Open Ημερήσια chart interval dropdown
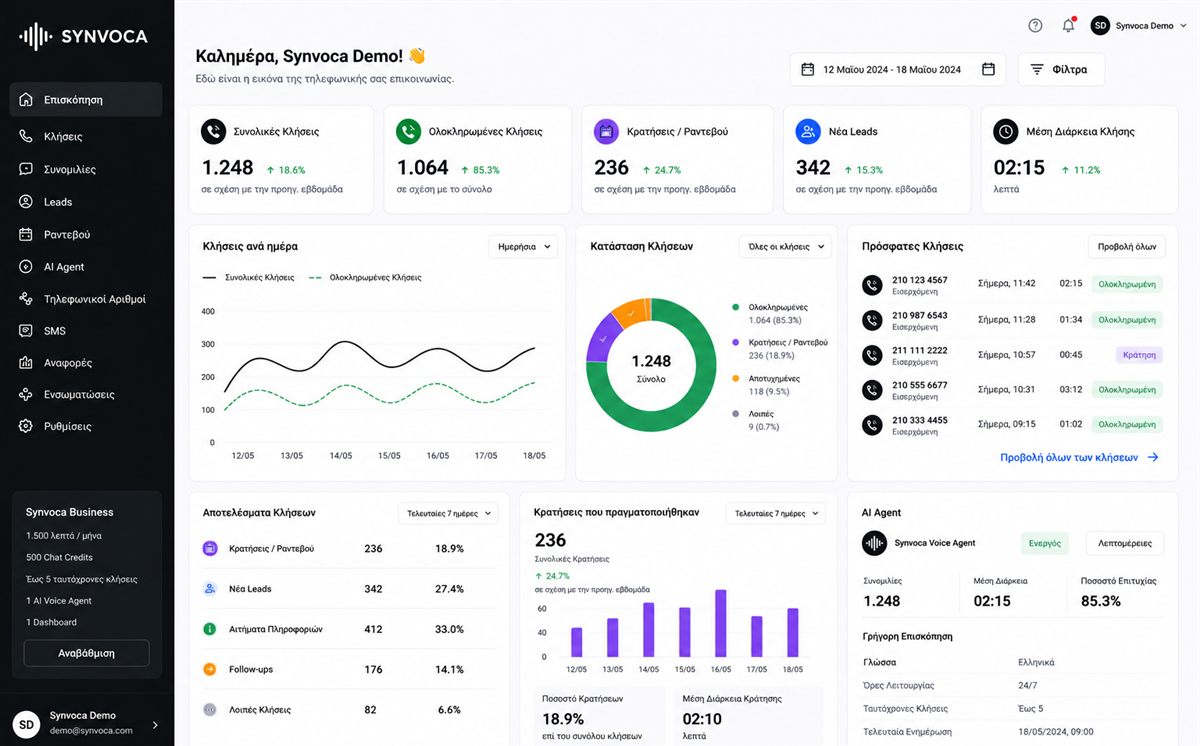The image size is (1200, 746). (523, 246)
